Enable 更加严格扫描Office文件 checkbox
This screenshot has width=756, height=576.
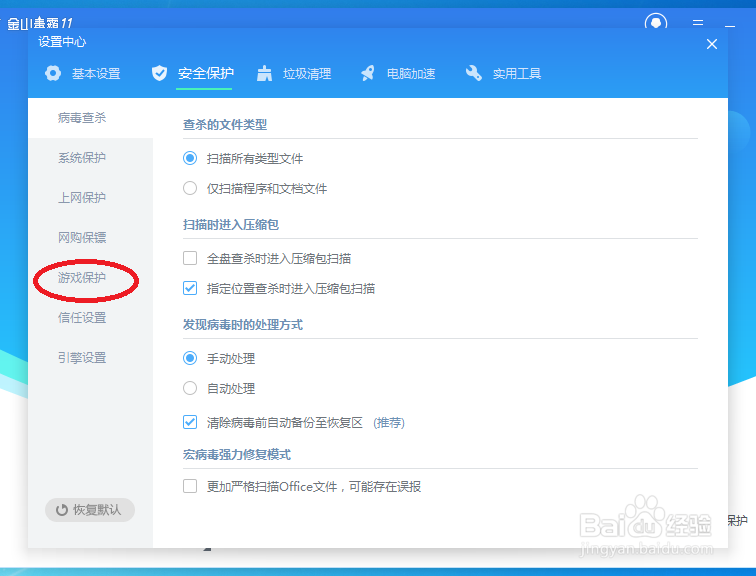click(190, 486)
